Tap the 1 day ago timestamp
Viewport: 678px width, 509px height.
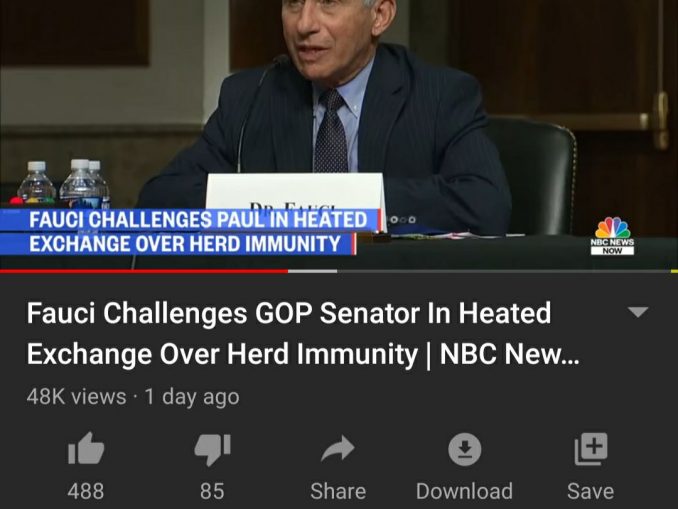(192, 397)
